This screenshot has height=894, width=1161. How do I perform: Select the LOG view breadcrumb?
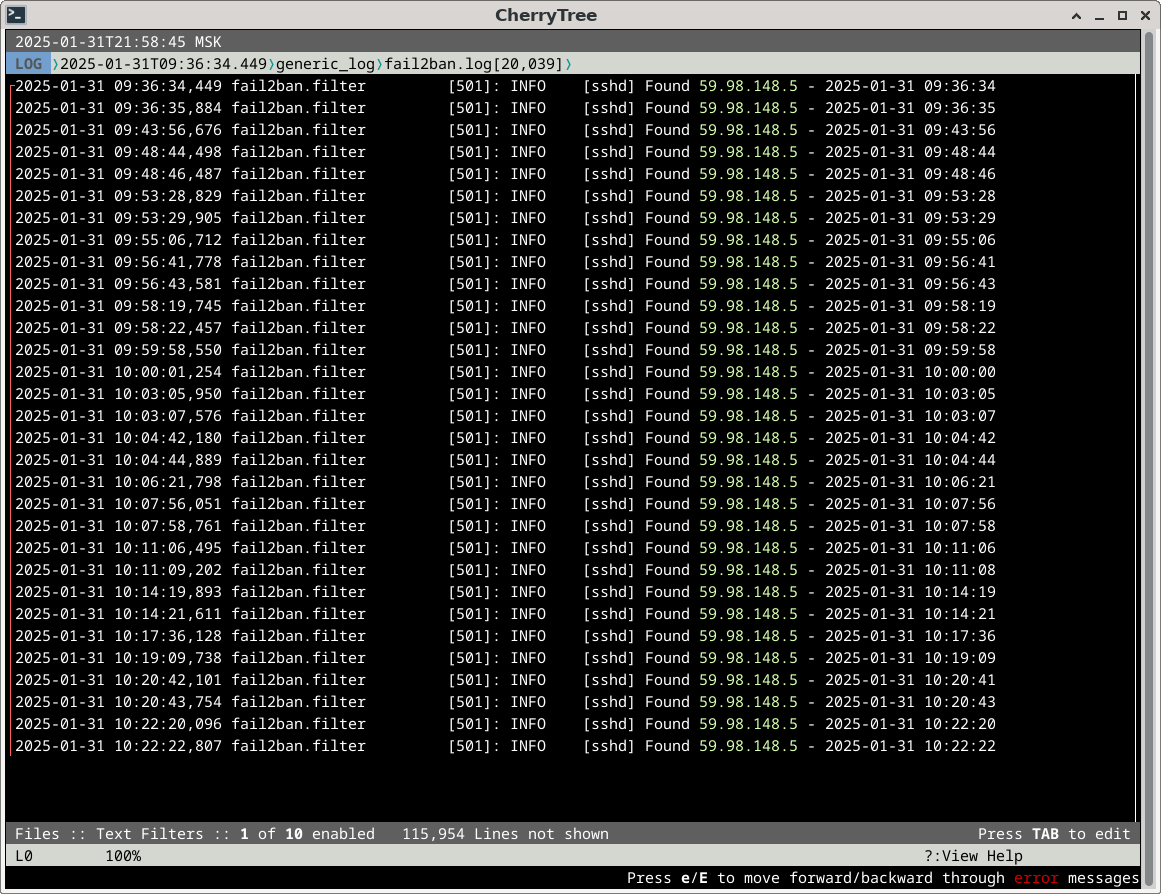pos(29,64)
